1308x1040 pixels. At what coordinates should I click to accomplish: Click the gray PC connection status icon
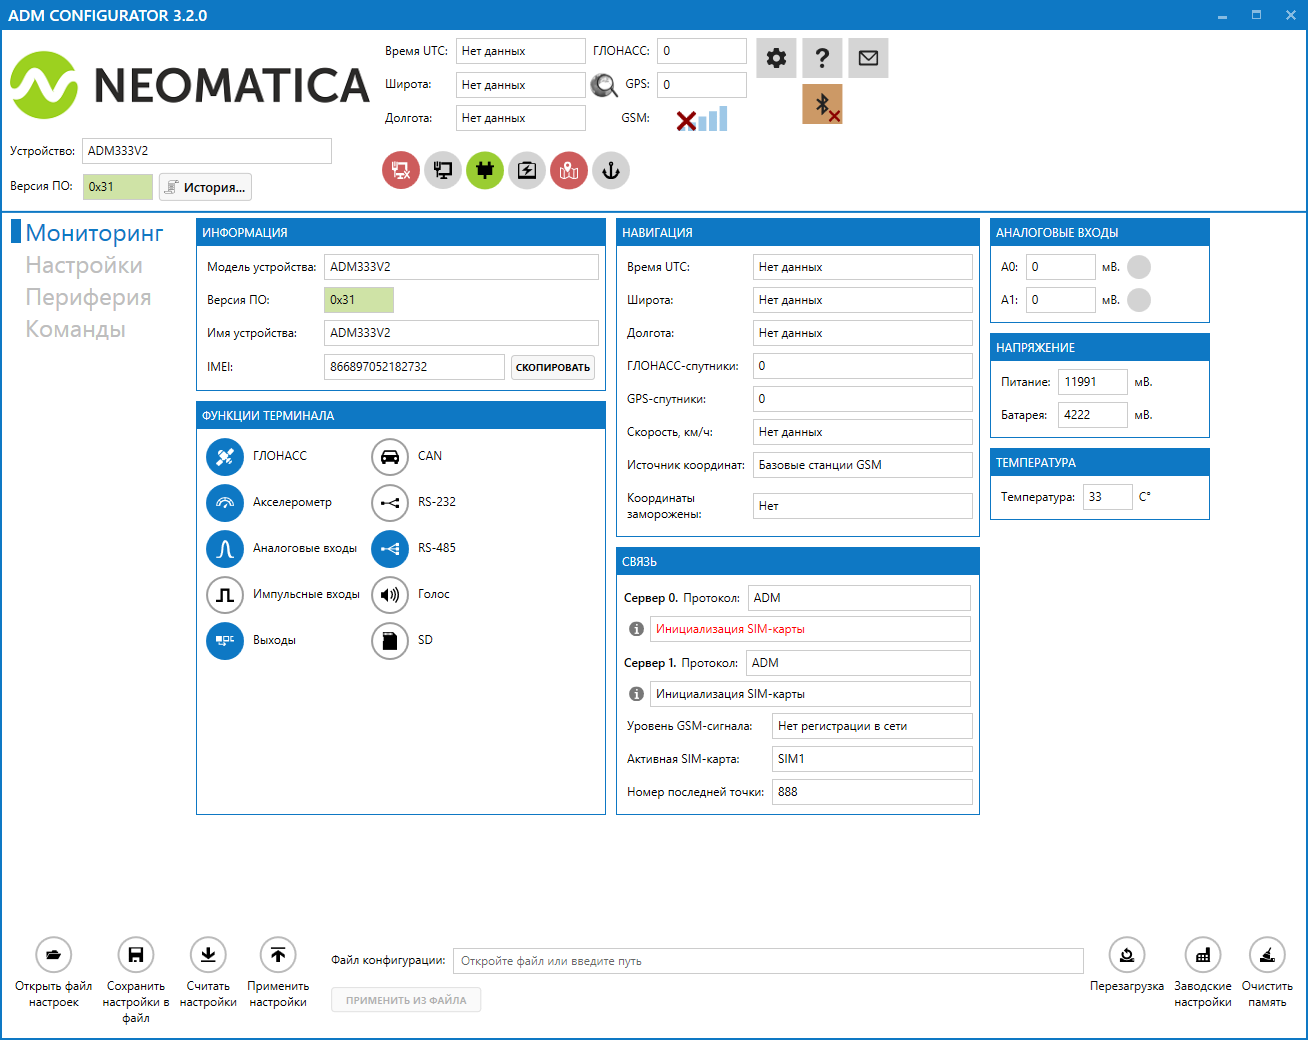(x=443, y=170)
